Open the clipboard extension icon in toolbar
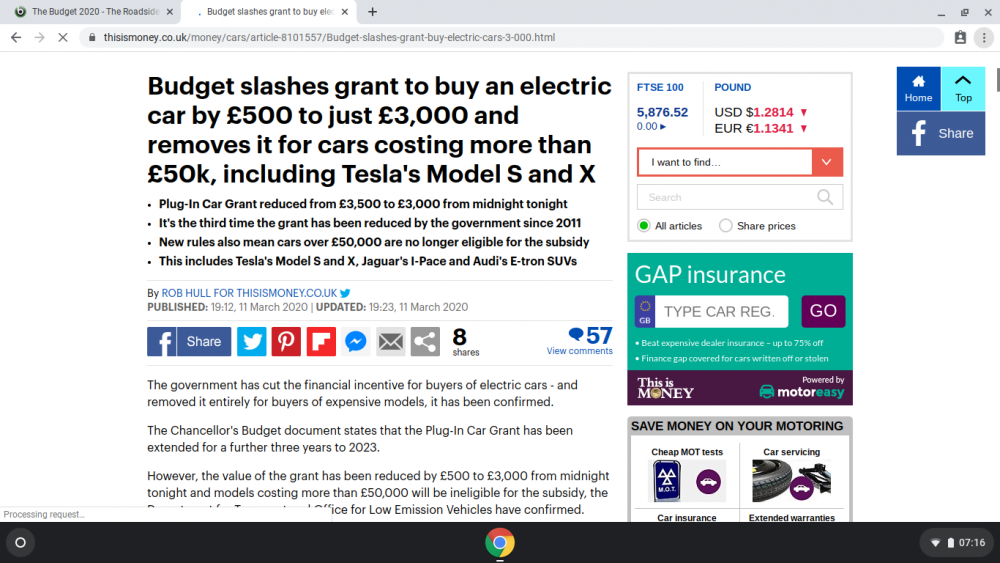 coord(960,38)
